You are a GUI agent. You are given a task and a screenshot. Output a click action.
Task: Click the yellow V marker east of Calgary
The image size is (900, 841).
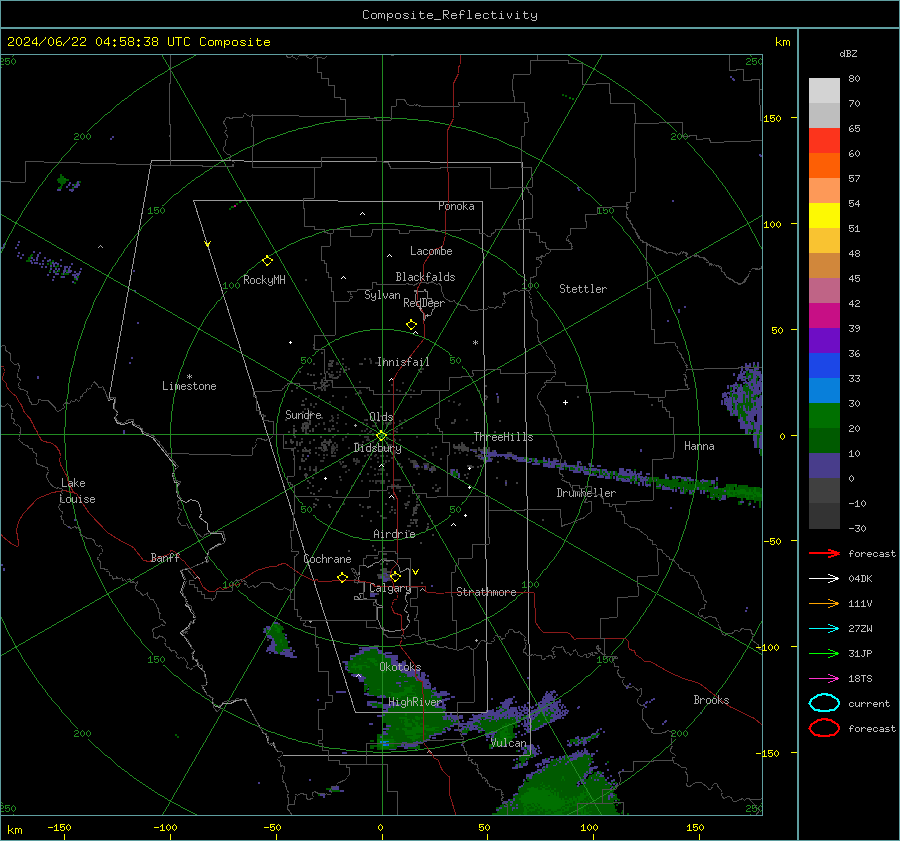point(415,572)
